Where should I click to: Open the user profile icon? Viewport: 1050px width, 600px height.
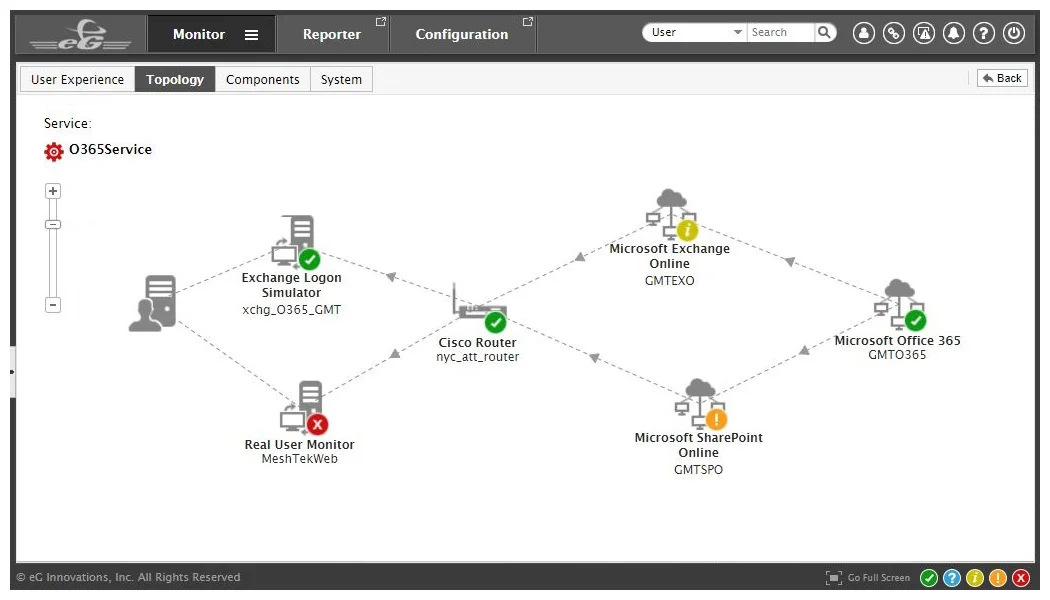864,33
